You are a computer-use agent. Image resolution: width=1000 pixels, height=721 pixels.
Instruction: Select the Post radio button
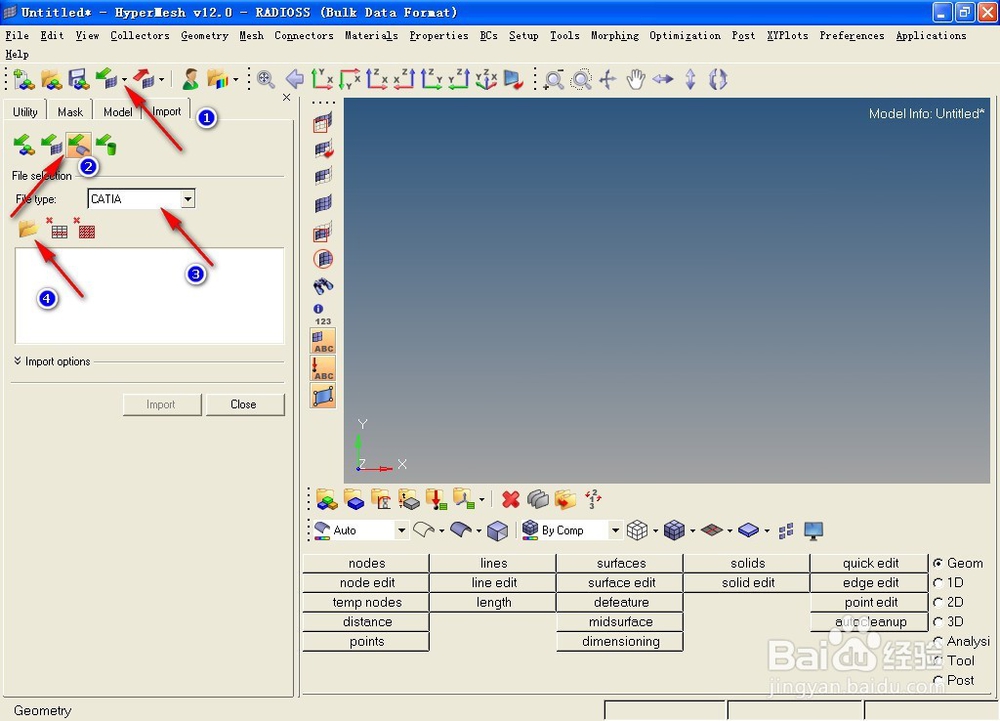[938, 680]
